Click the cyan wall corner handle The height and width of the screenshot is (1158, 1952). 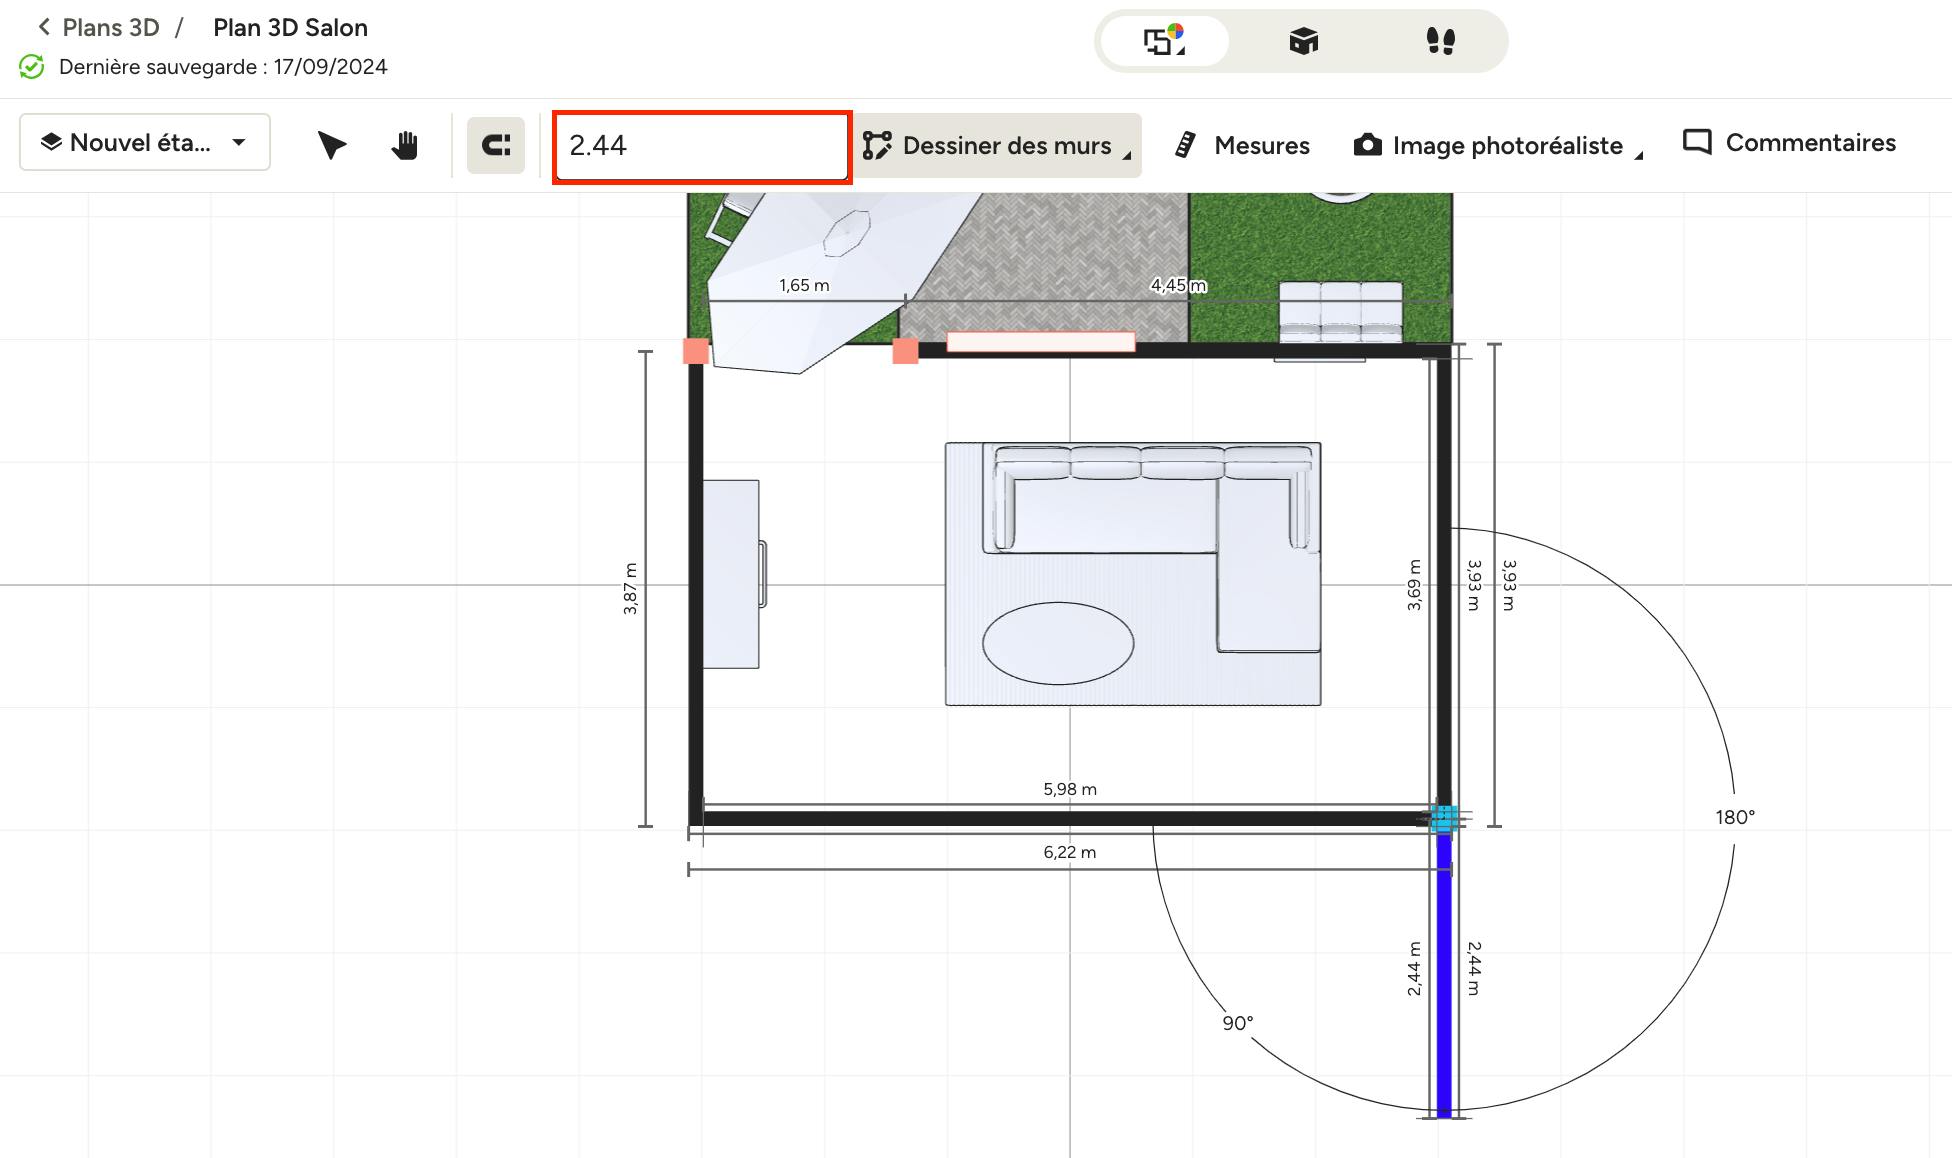(x=1443, y=819)
